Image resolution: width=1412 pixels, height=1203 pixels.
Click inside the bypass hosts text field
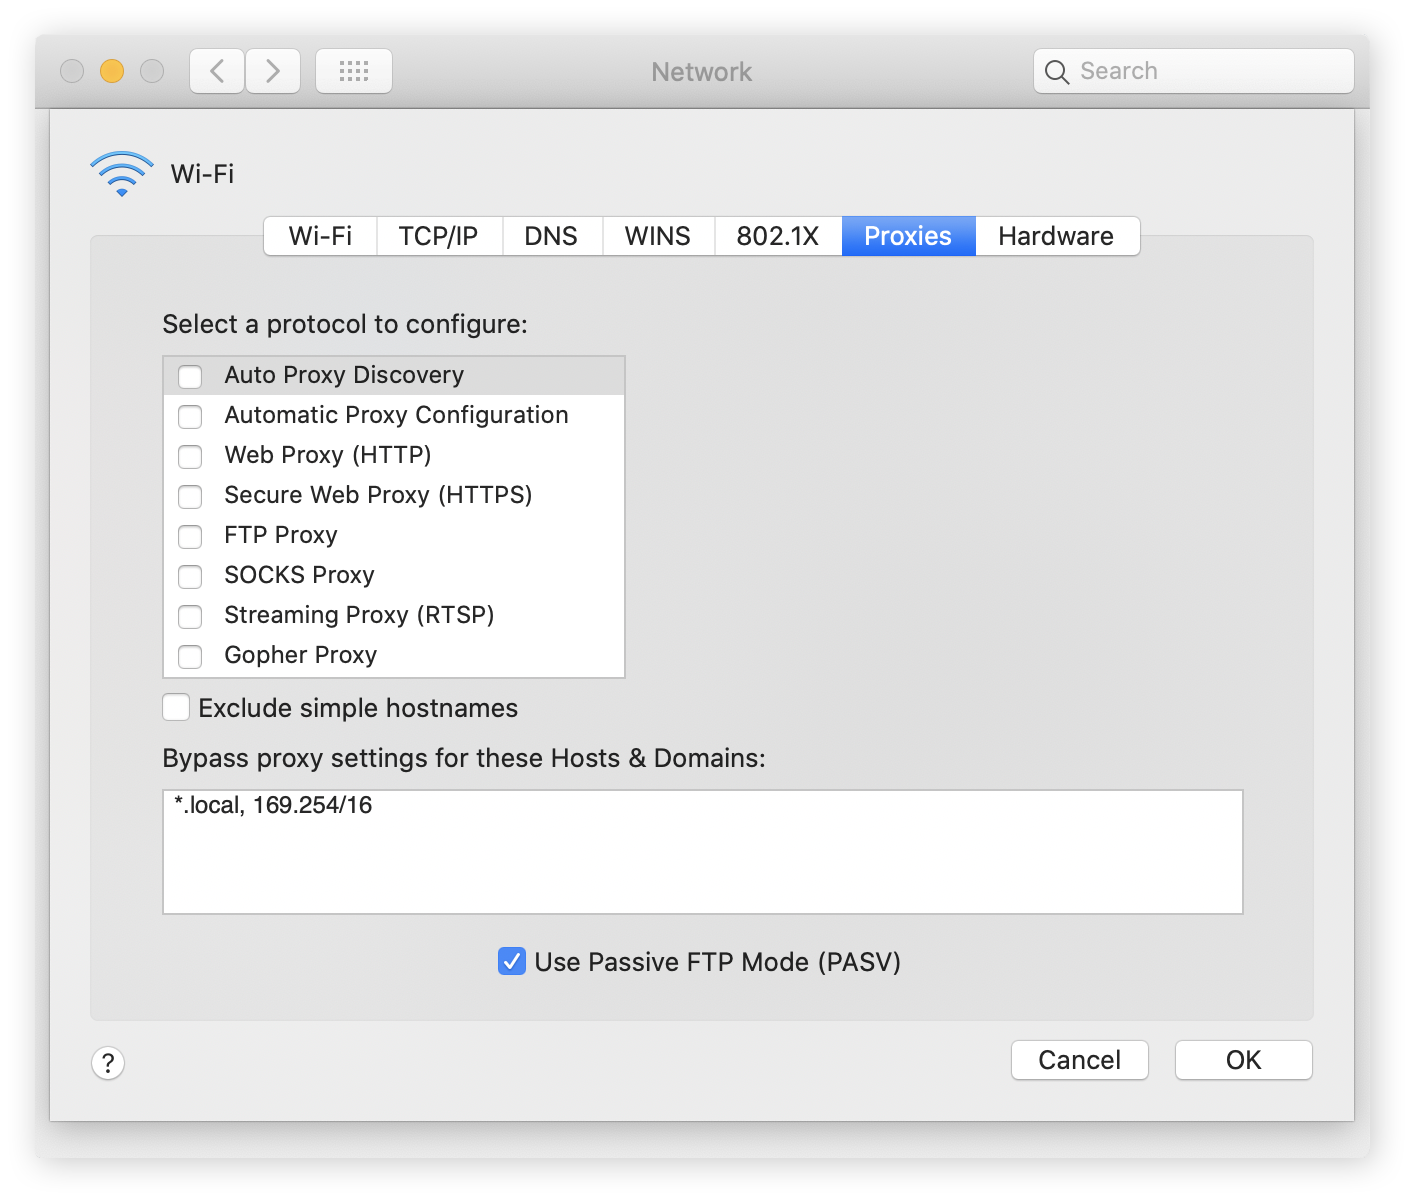point(700,850)
